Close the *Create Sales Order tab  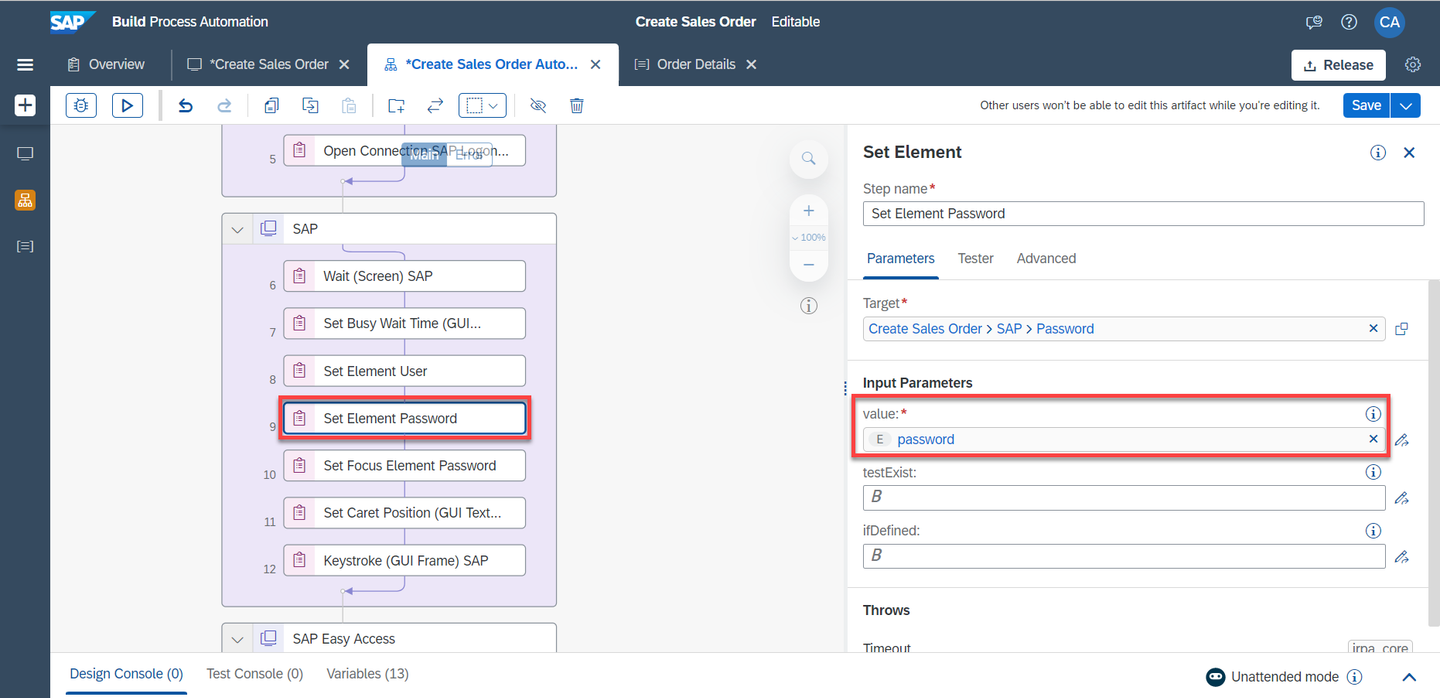(344, 64)
